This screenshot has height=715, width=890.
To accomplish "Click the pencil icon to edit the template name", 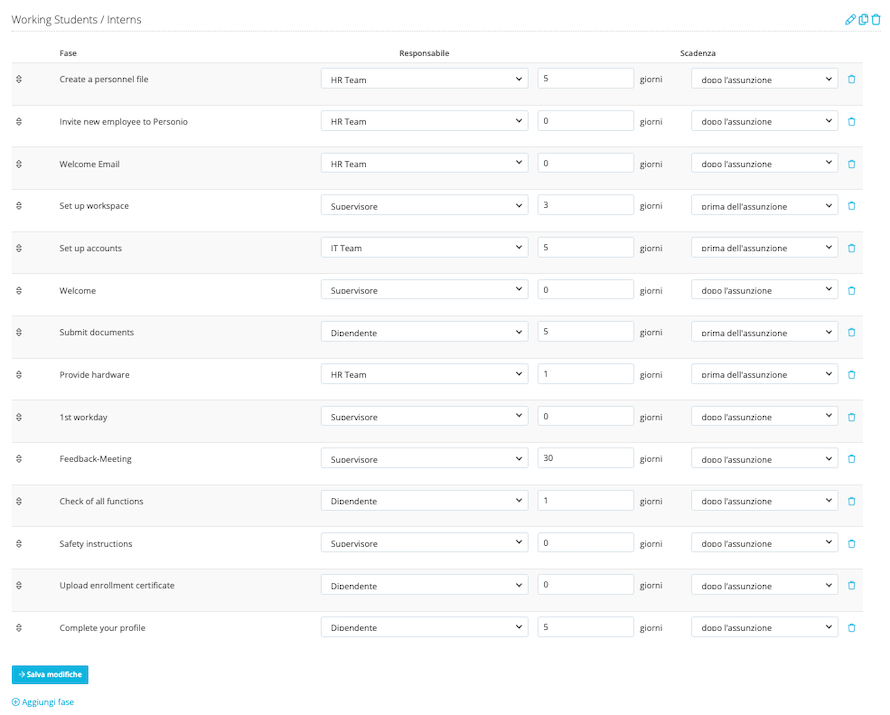I will pos(850,19).
